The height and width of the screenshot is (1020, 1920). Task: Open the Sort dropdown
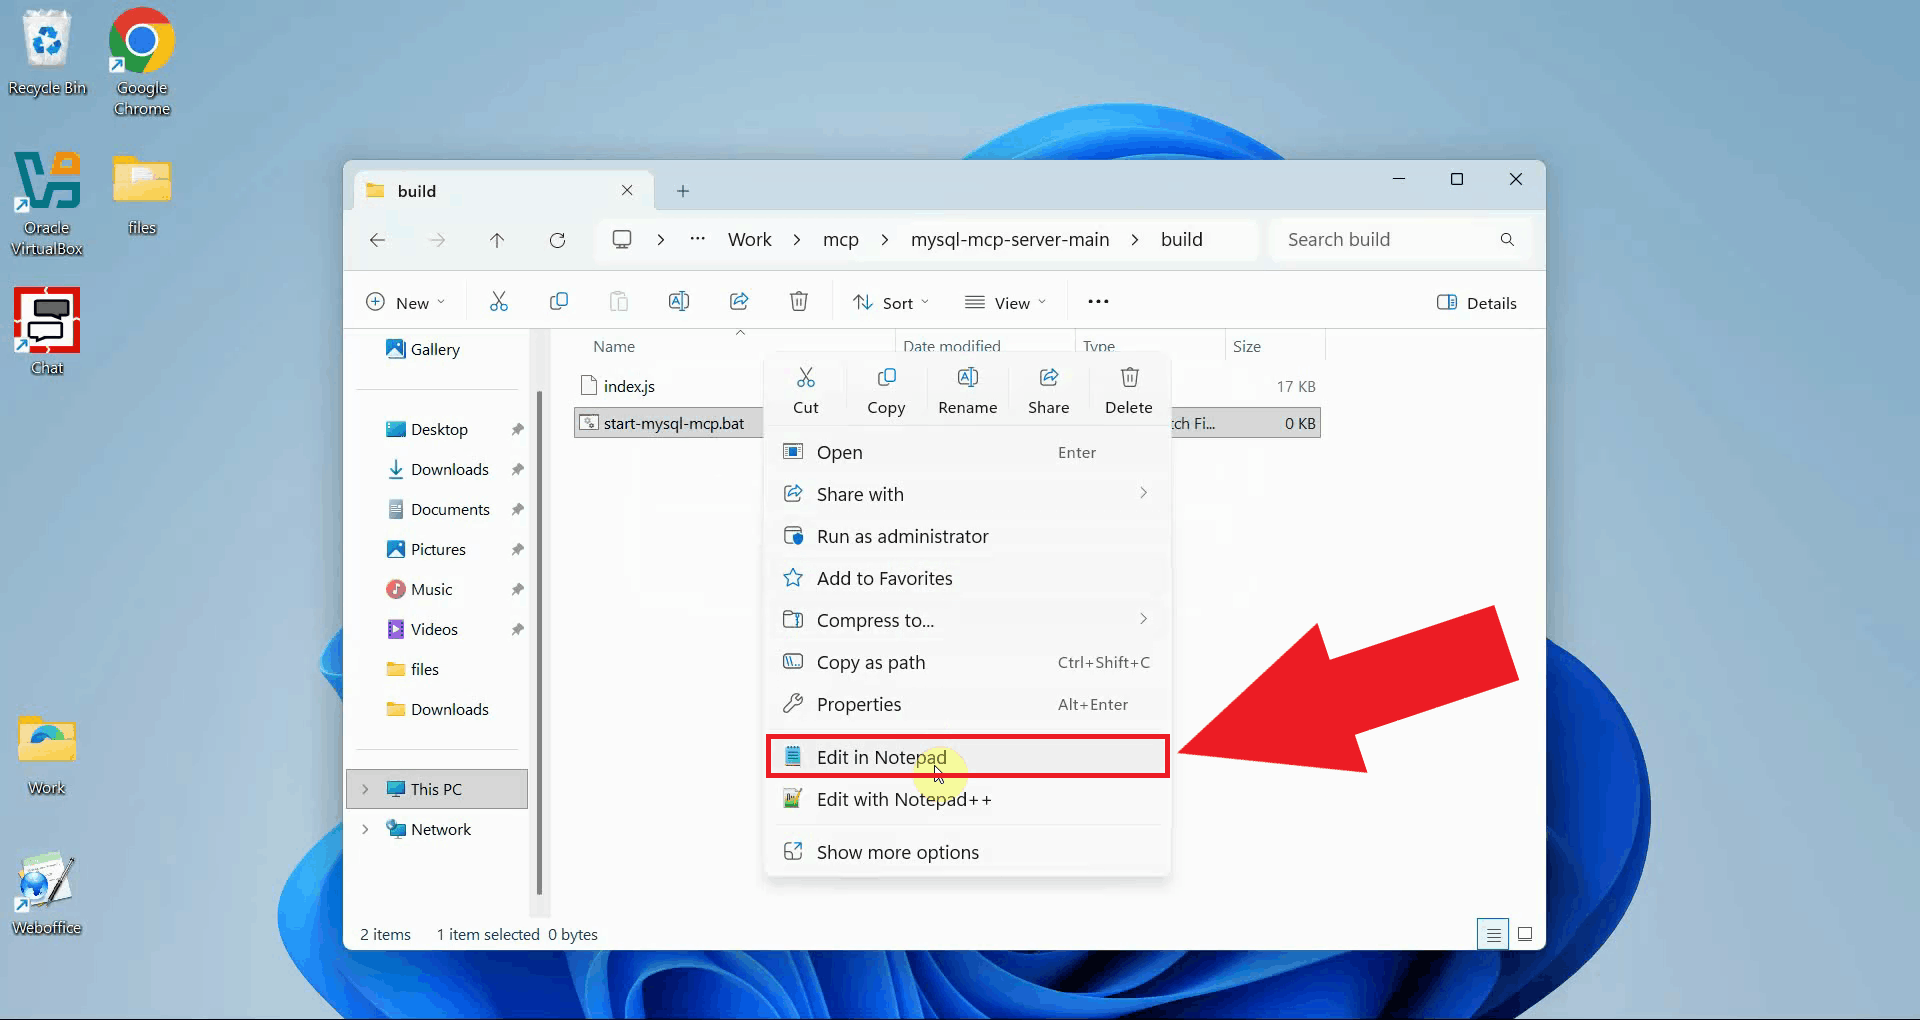(x=891, y=302)
